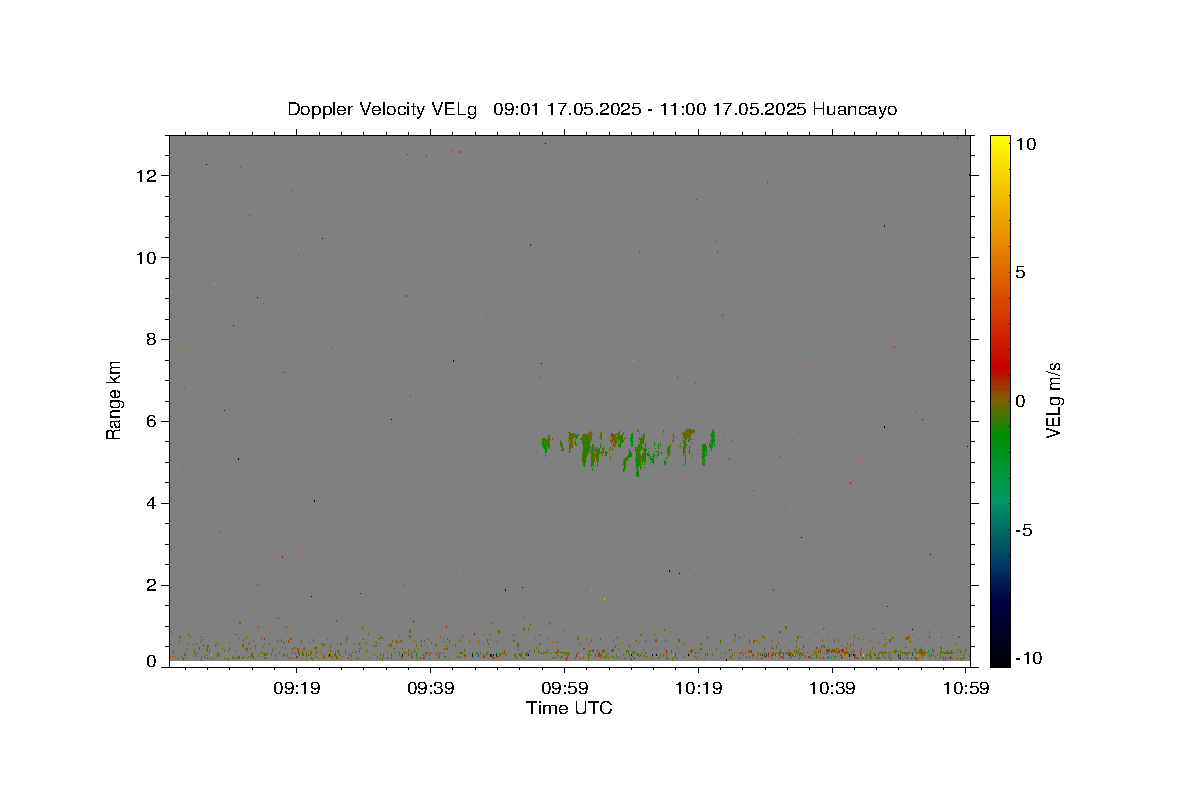Click the 'Range km' y-axis label

point(114,400)
